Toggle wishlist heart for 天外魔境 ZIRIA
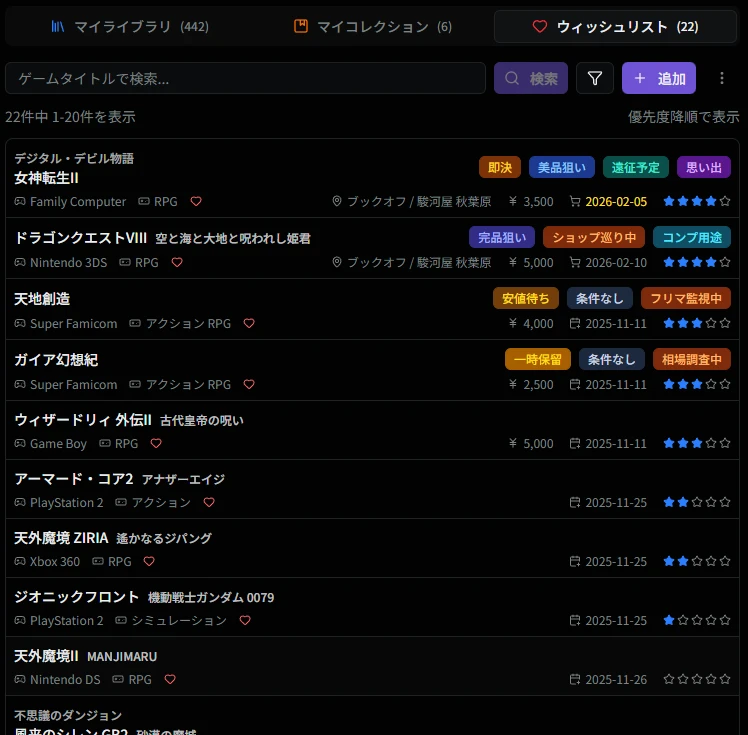The image size is (748, 735). click(x=149, y=561)
